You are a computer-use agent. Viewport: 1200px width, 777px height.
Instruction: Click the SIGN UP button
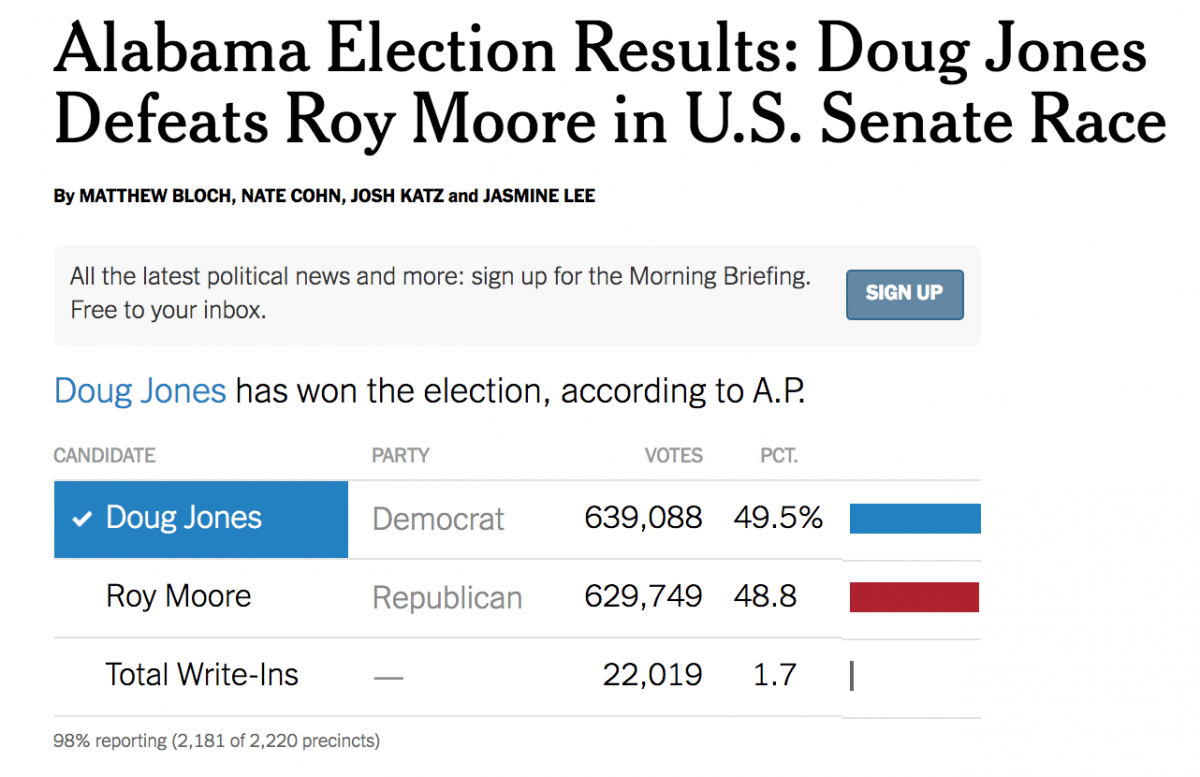click(x=904, y=294)
